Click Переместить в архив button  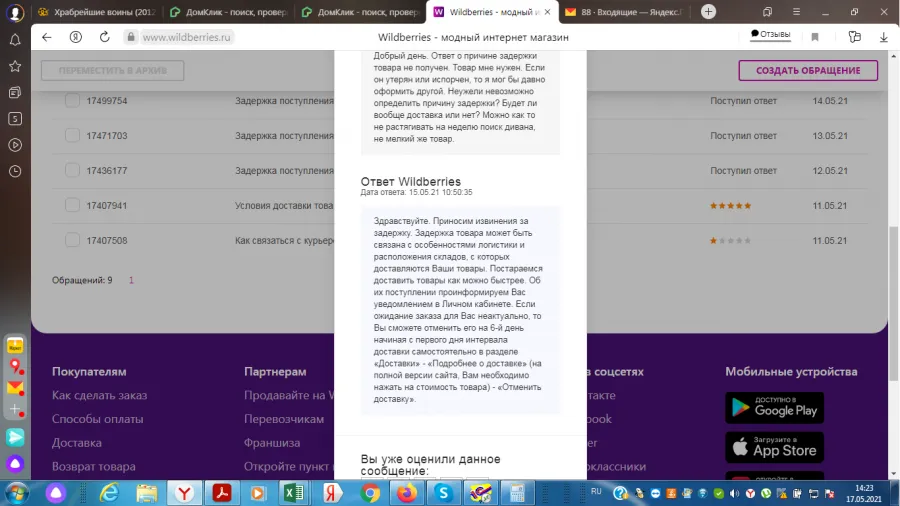point(112,71)
